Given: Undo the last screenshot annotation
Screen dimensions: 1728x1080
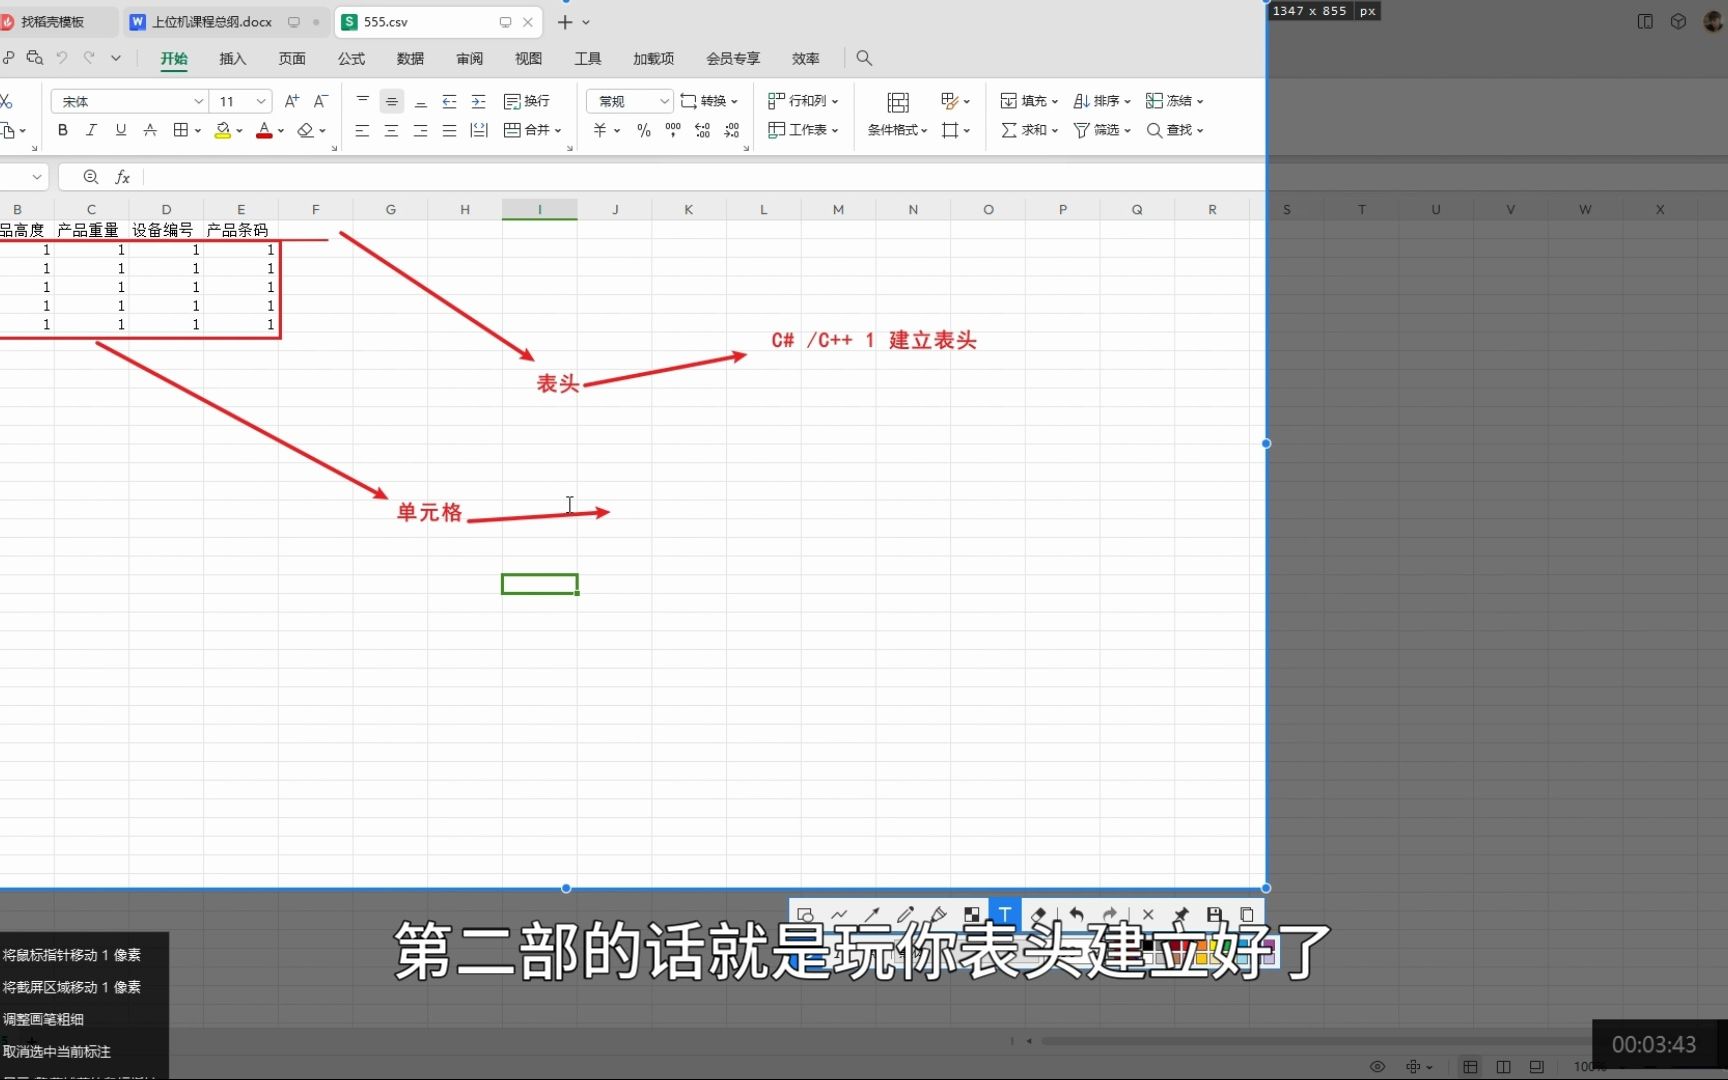Looking at the screenshot, I should click(x=1076, y=914).
